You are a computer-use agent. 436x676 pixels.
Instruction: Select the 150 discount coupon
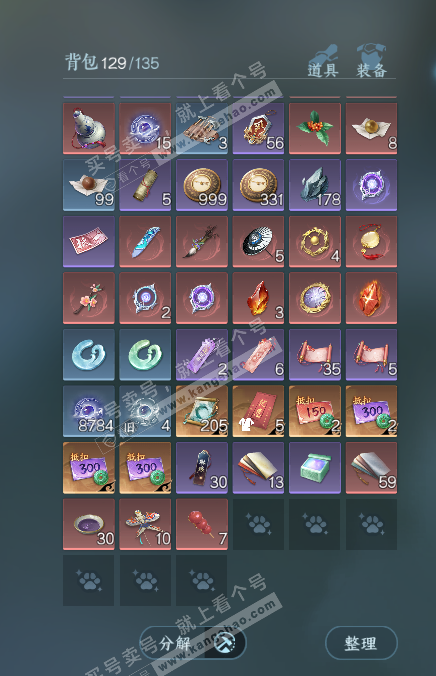pyautogui.click(x=315, y=411)
